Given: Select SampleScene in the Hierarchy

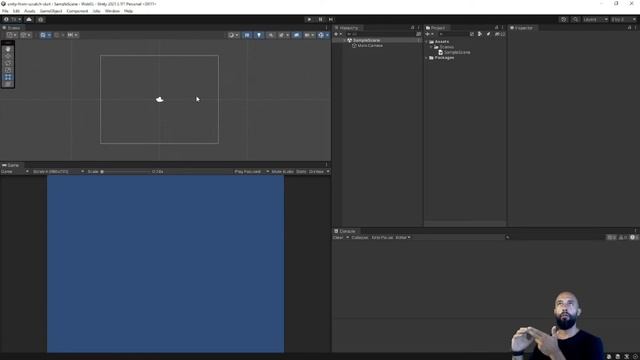Looking at the screenshot, I should pyautogui.click(x=366, y=40).
